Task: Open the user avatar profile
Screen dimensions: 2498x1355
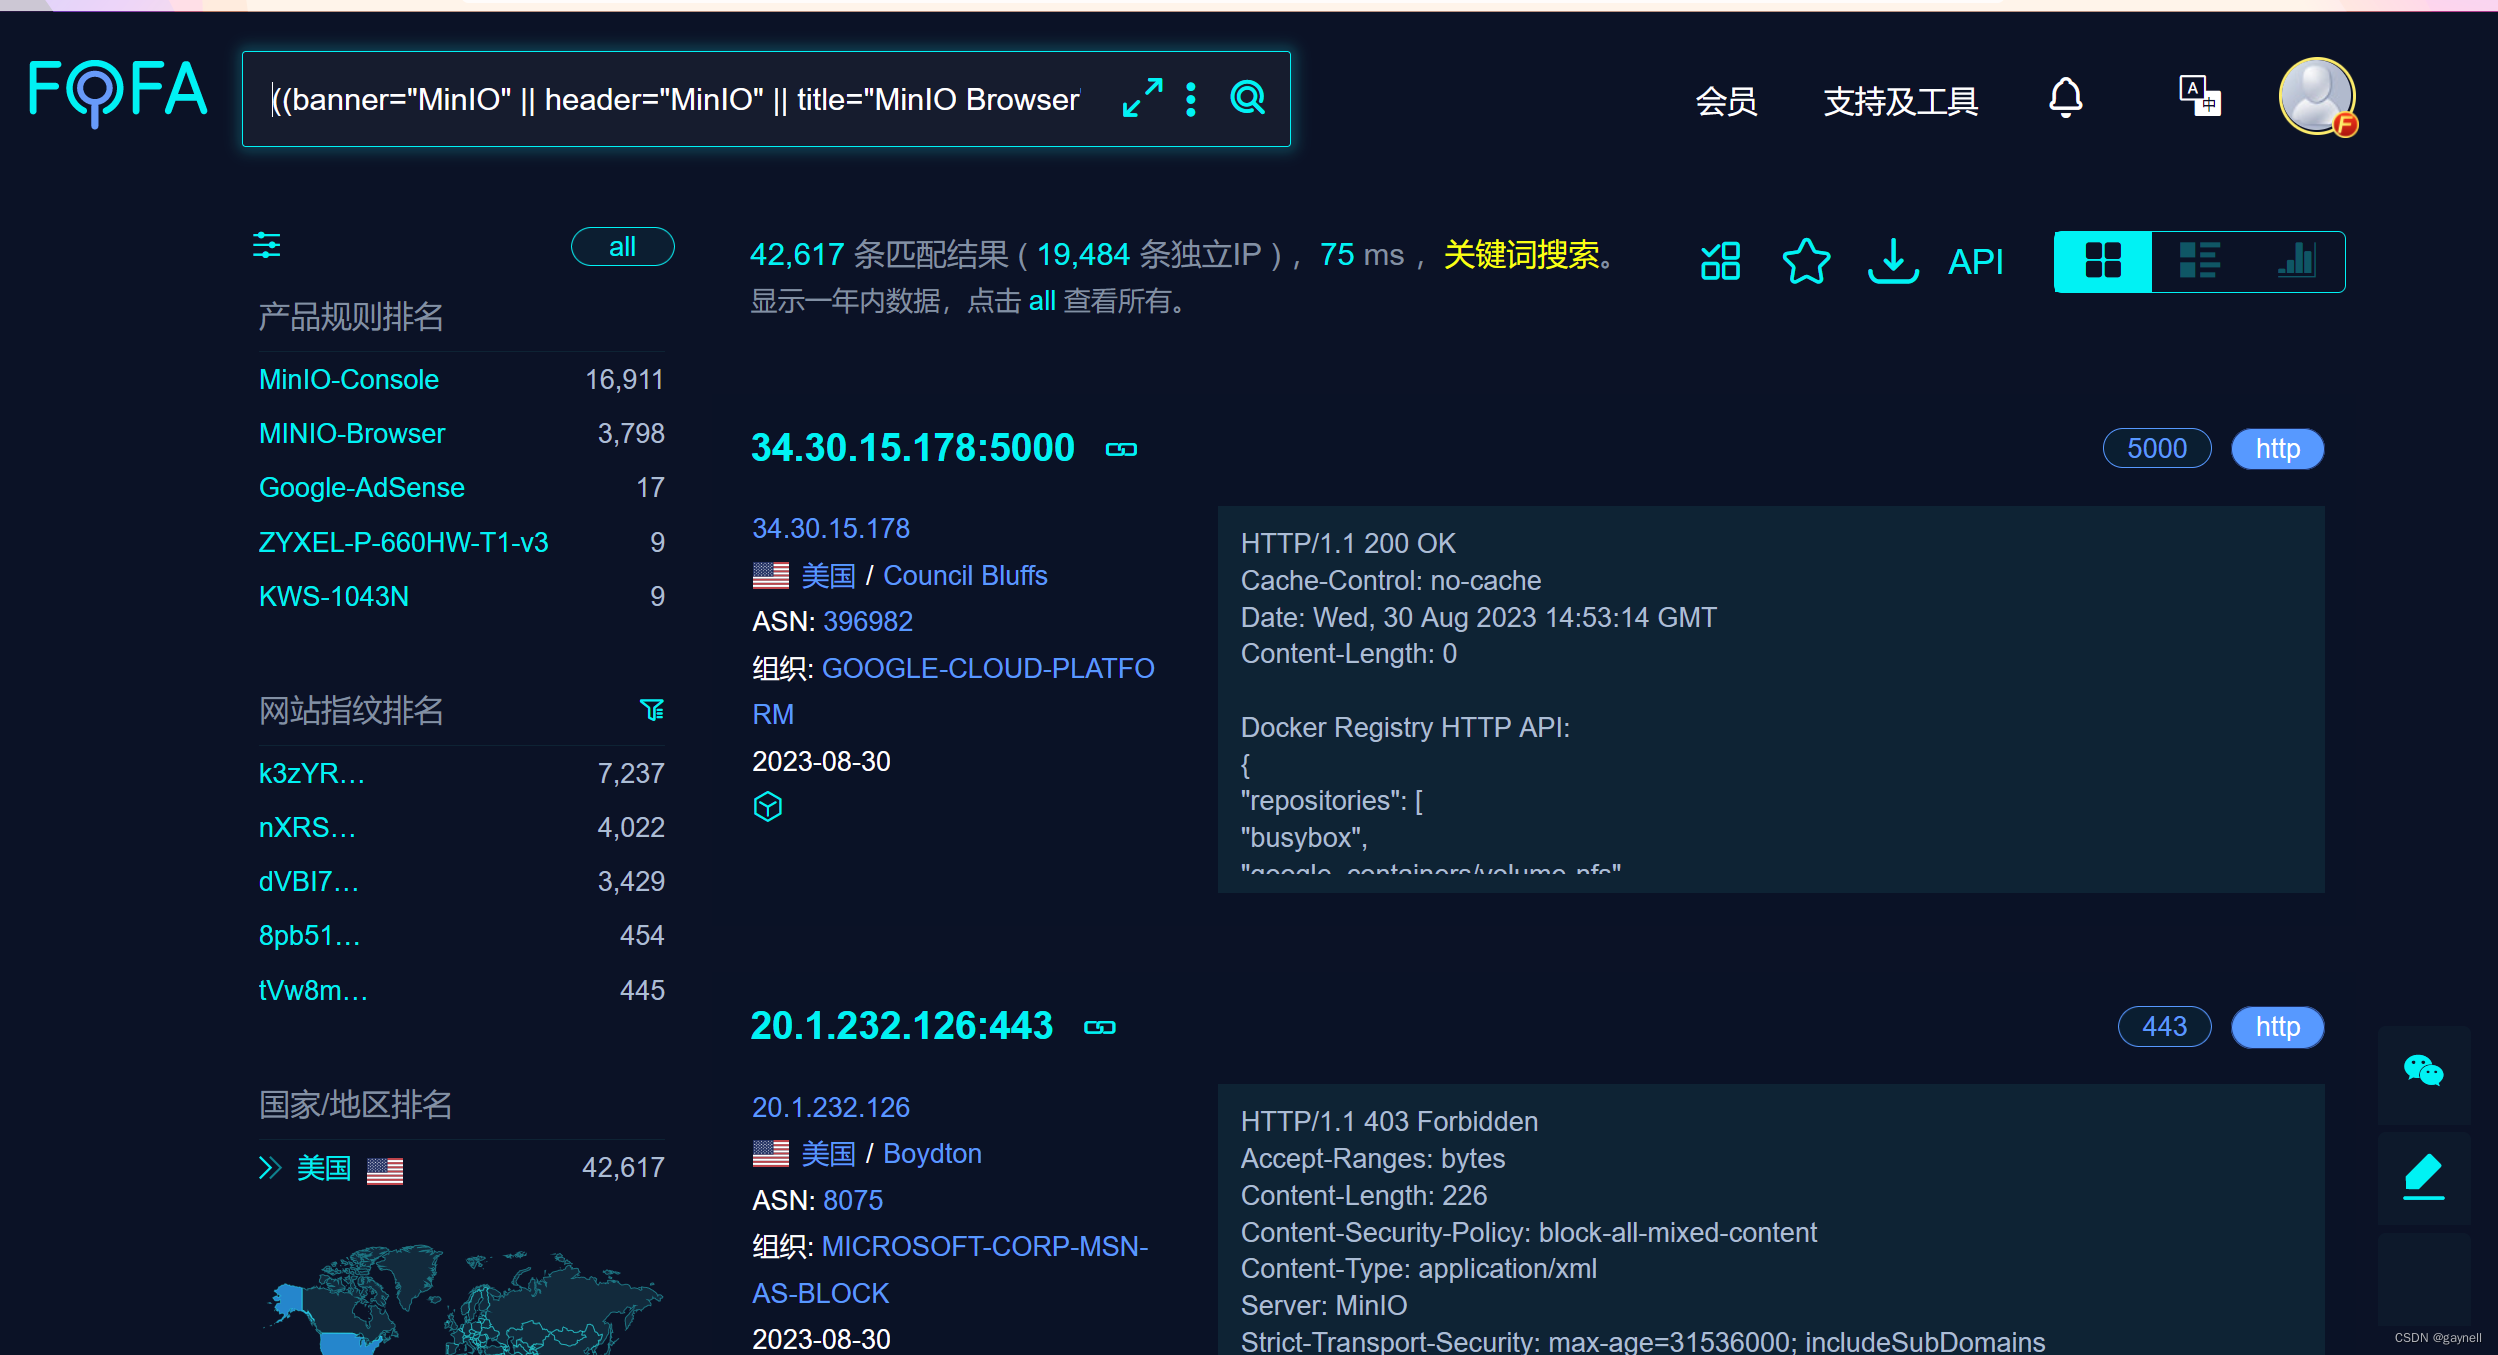Action: pos(2317,96)
